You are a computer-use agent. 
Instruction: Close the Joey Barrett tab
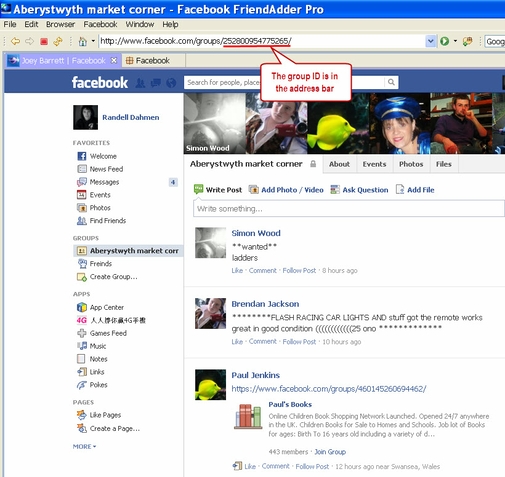(x=114, y=60)
